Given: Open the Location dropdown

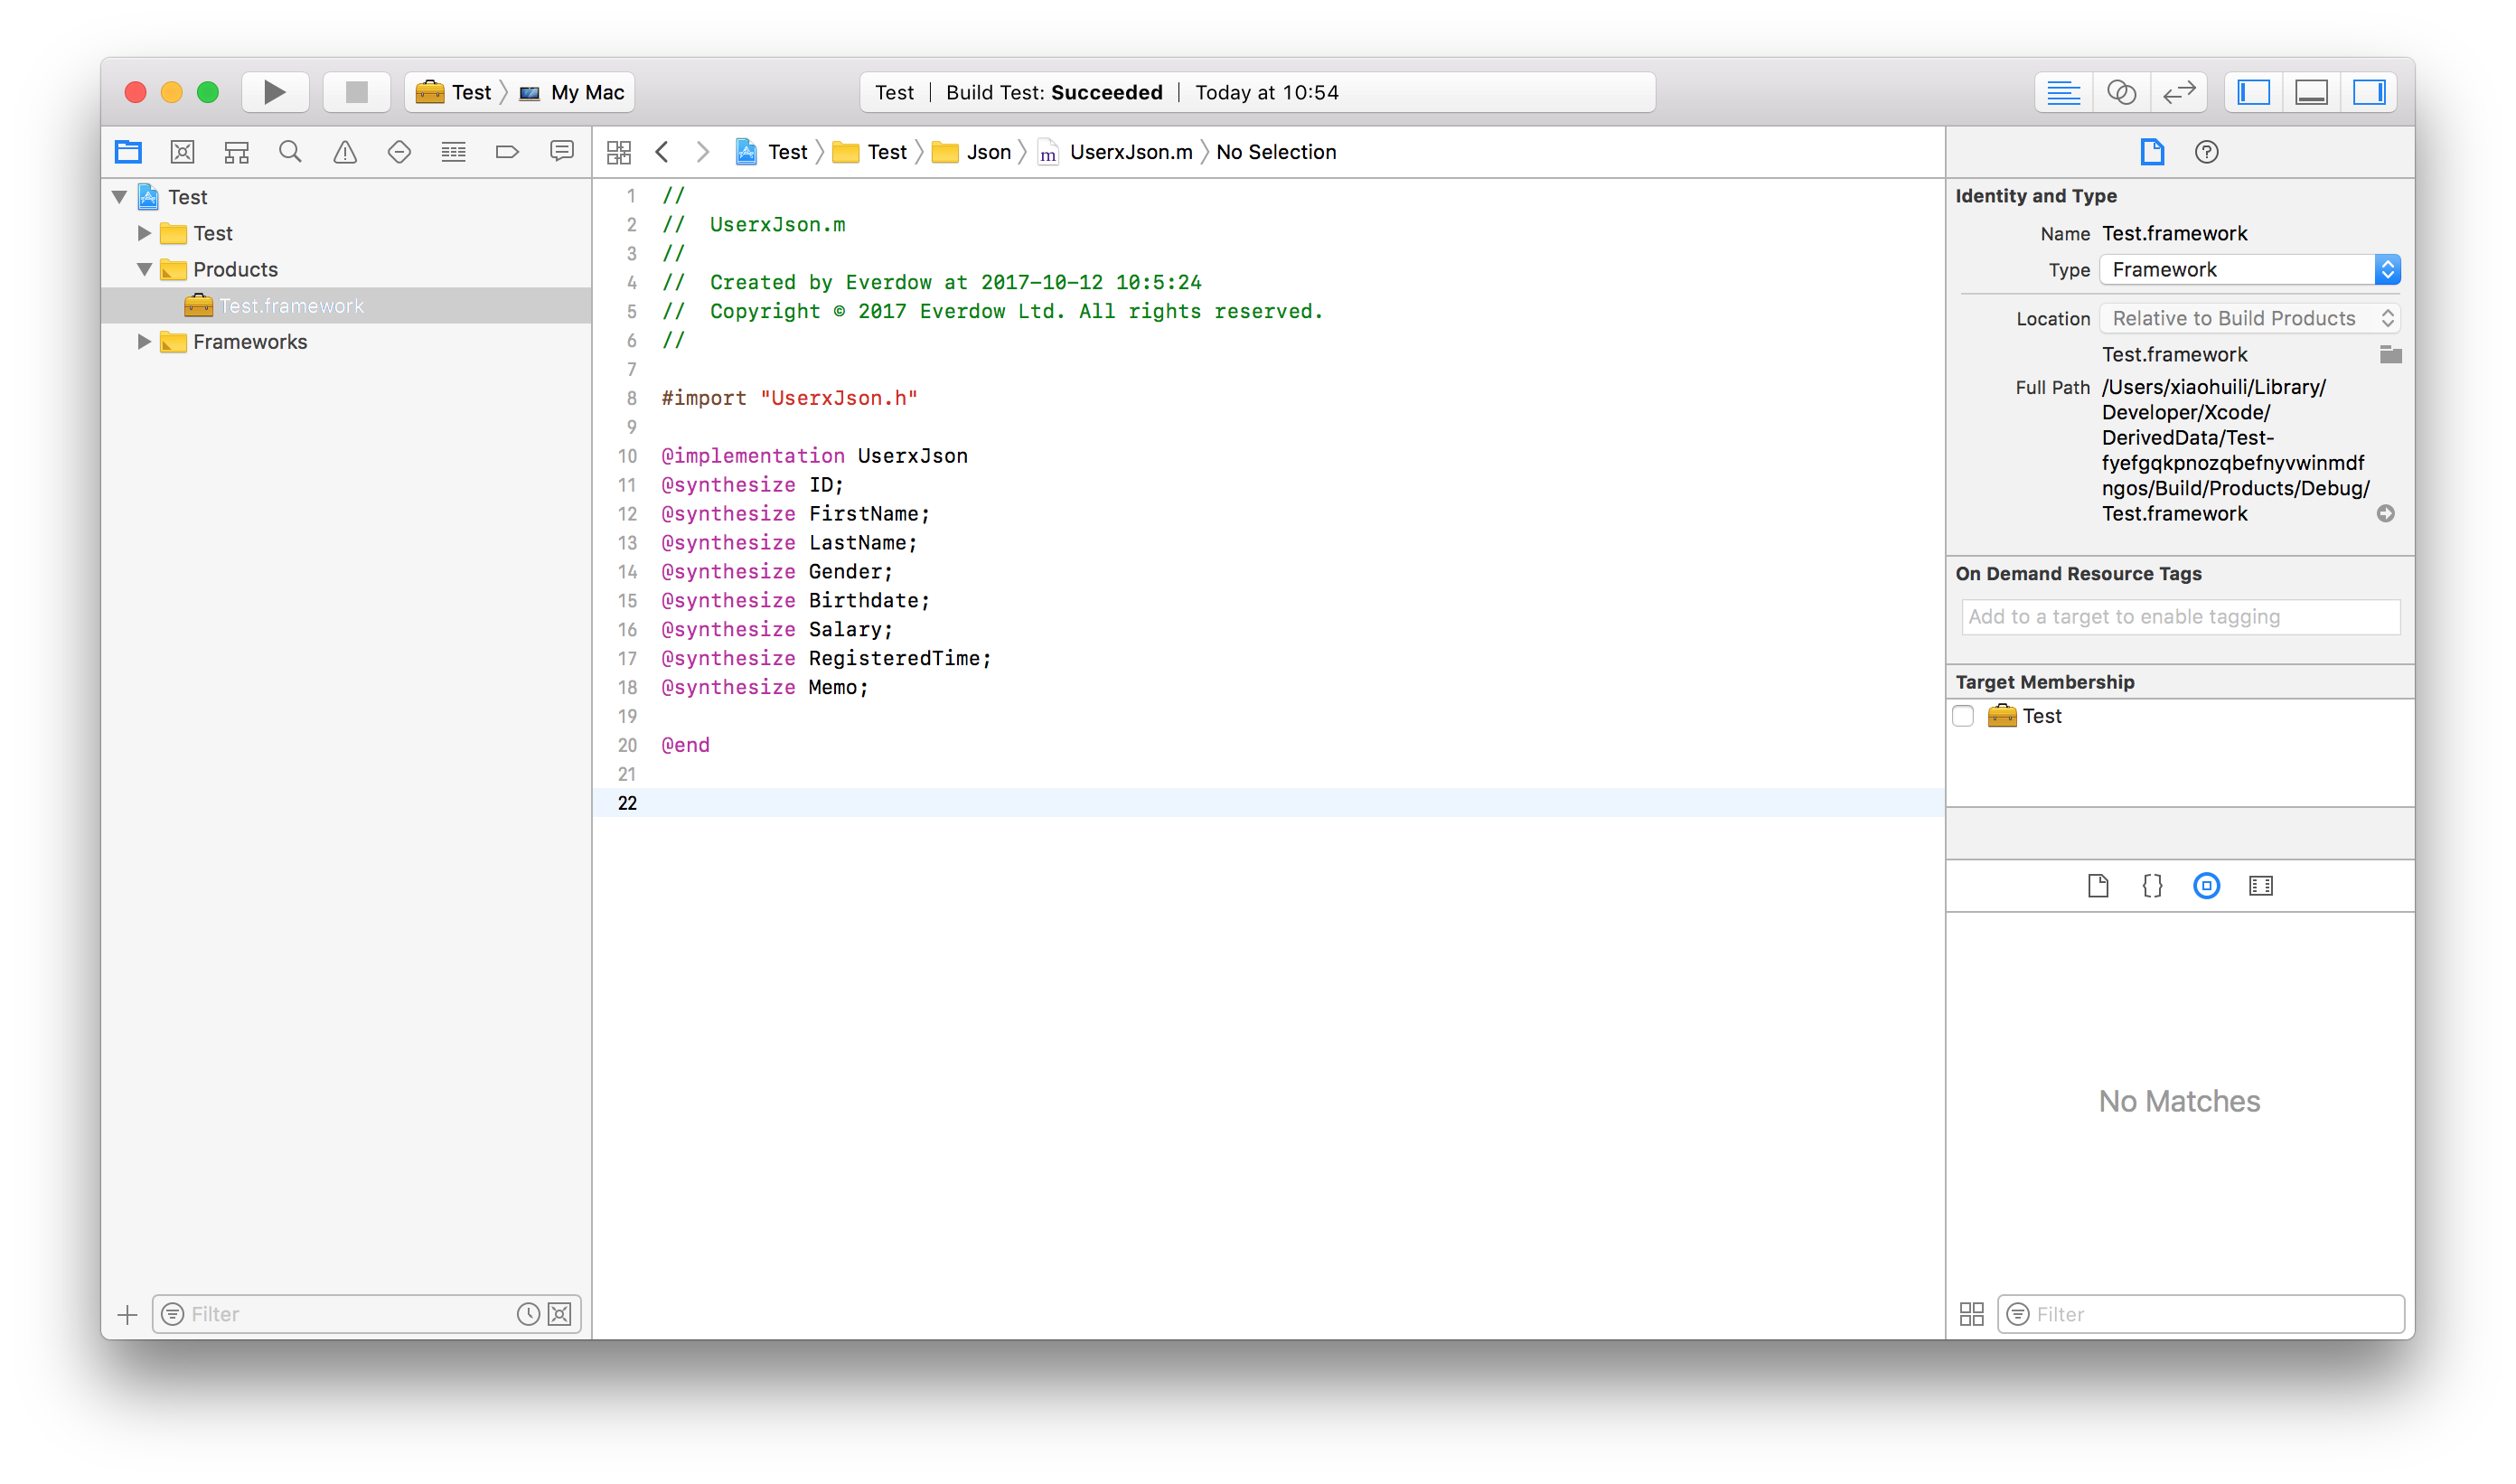Looking at the screenshot, I should pyautogui.click(x=2250, y=318).
